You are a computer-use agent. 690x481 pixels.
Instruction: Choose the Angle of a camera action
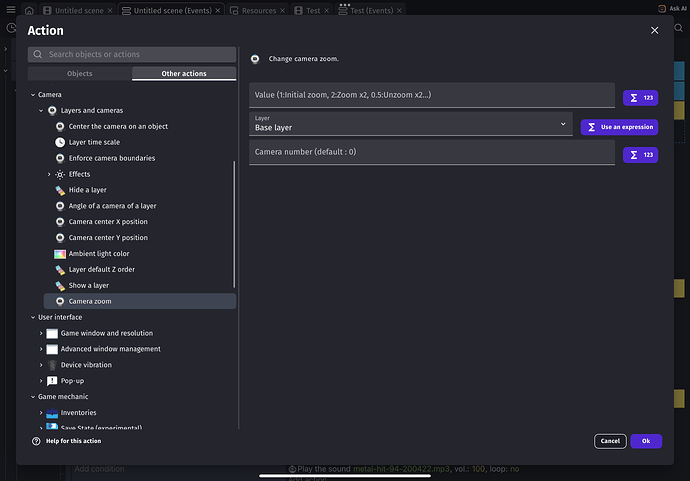112,206
